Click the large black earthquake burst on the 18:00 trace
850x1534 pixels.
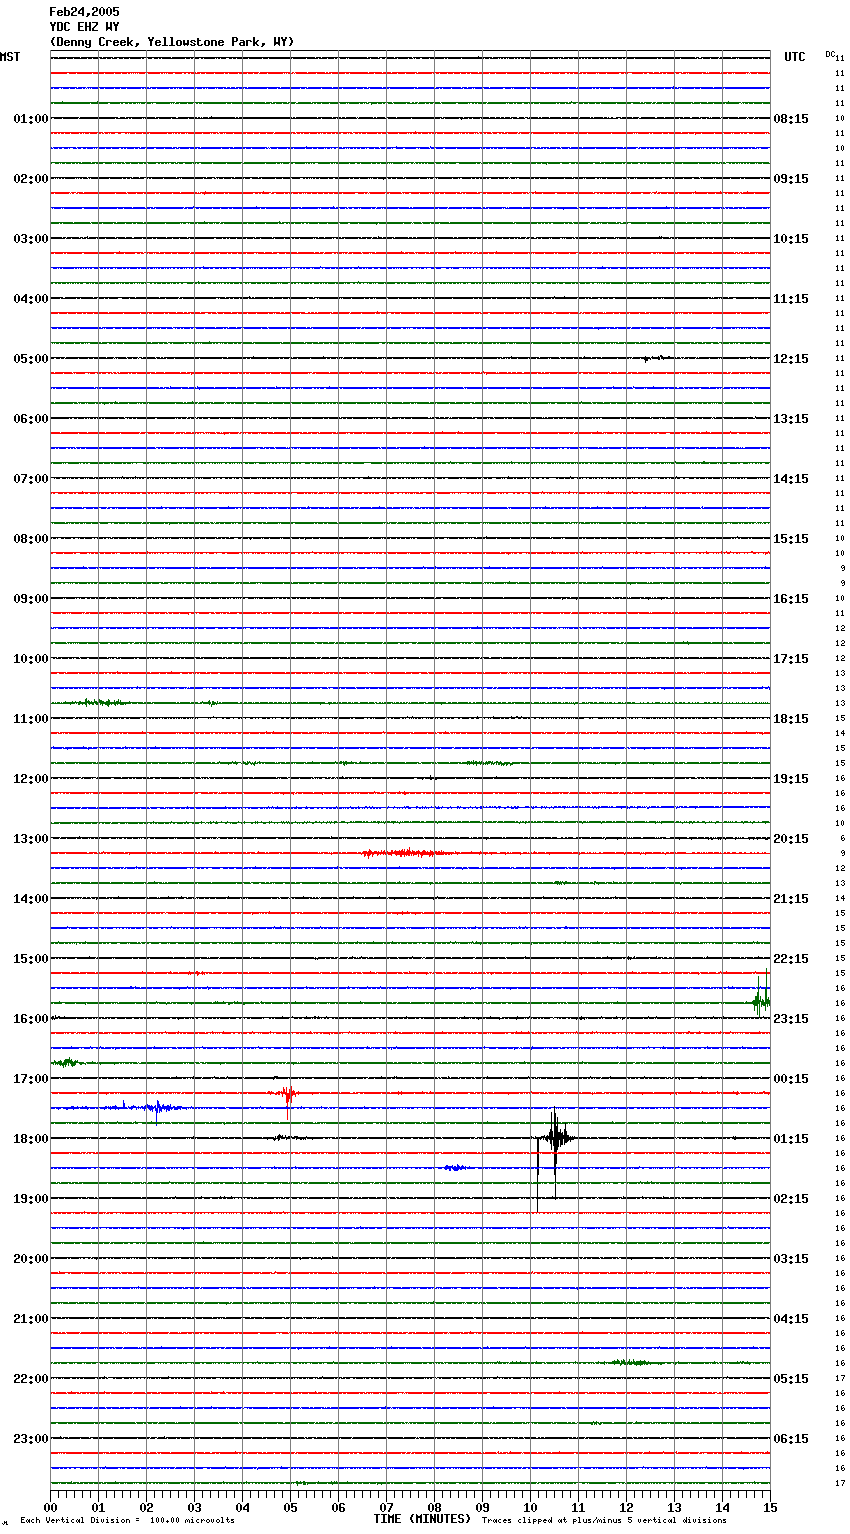[x=555, y=1139]
